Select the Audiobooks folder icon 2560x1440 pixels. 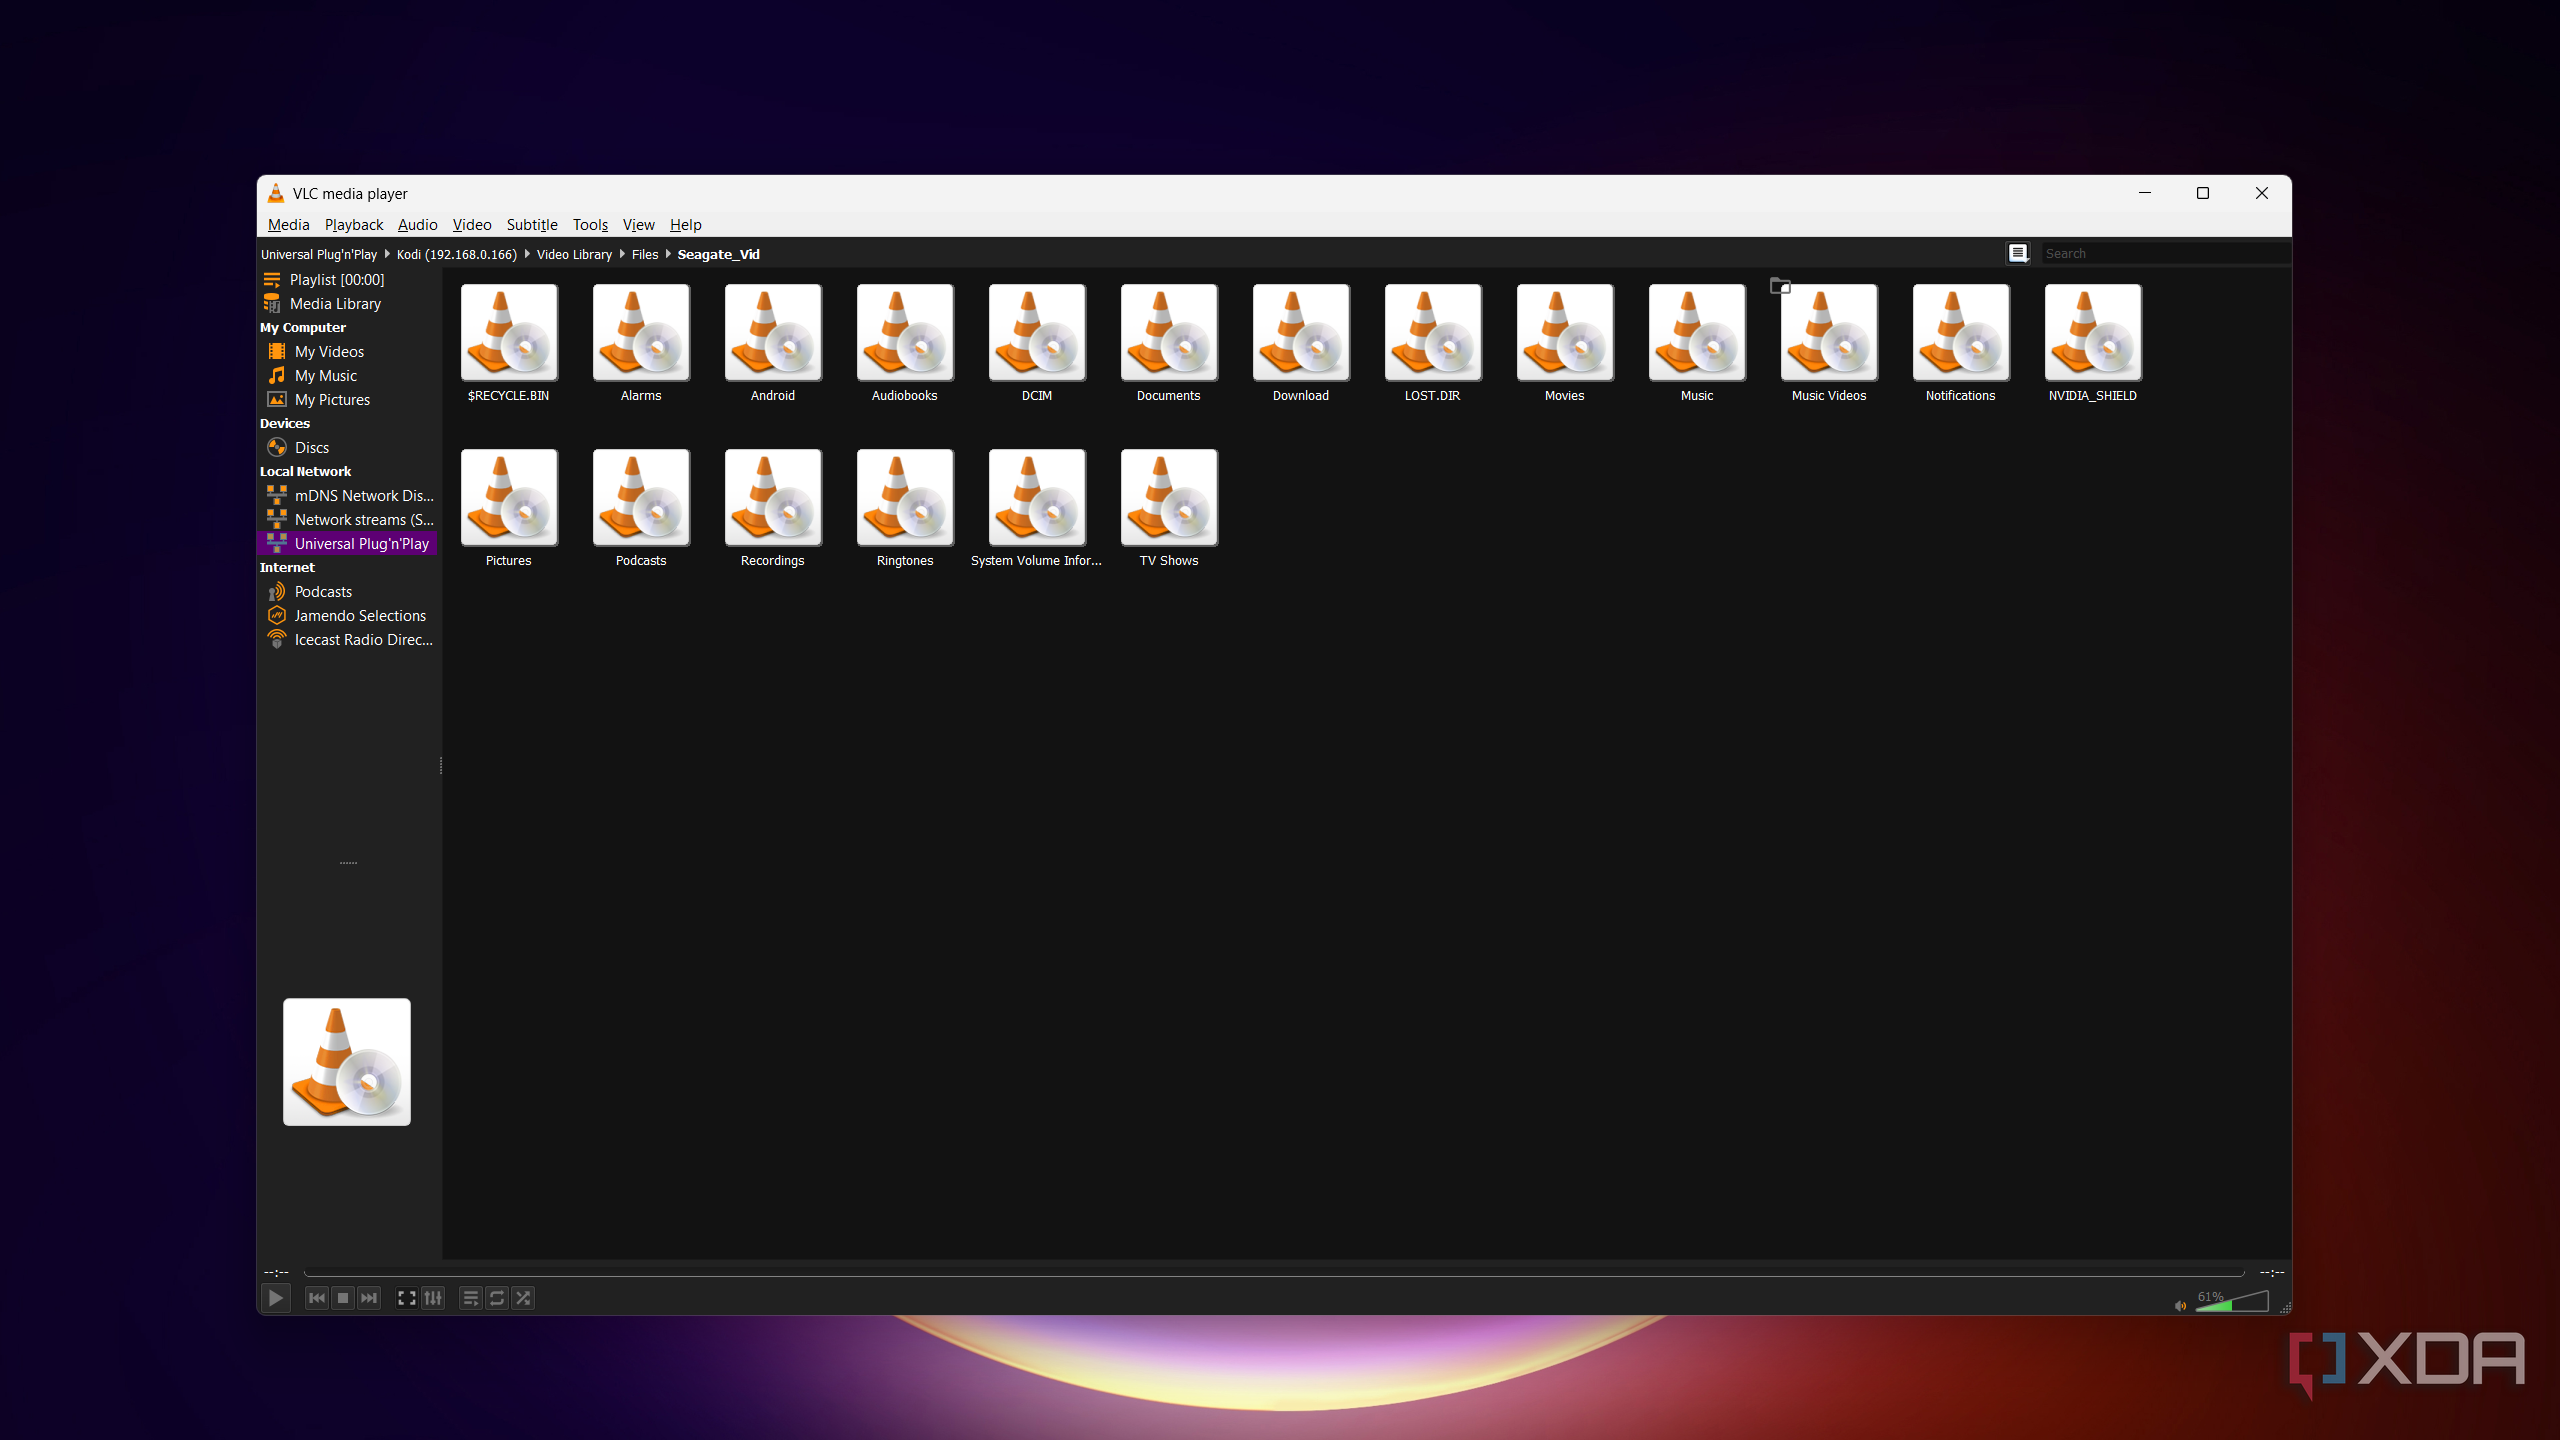point(905,333)
